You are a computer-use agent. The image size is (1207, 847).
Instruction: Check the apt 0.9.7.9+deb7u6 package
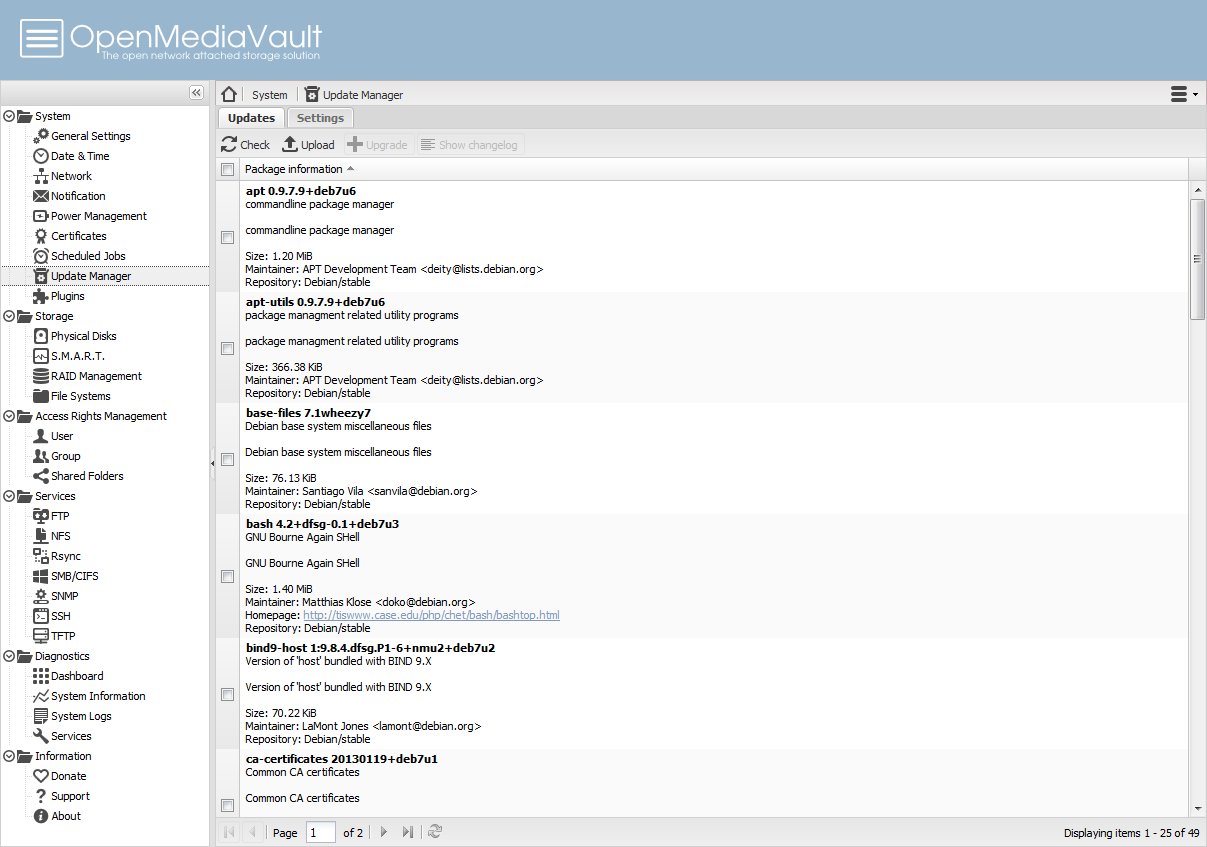pyautogui.click(x=228, y=237)
